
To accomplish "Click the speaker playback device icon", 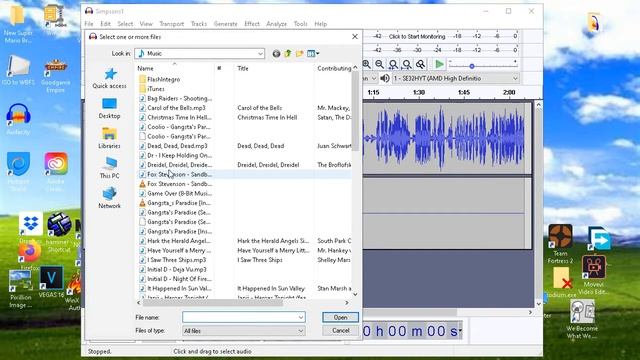I will 385,78.
